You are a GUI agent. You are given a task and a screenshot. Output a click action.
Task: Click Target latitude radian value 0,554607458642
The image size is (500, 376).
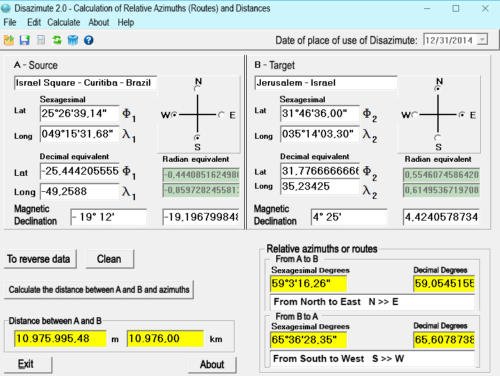(441, 175)
